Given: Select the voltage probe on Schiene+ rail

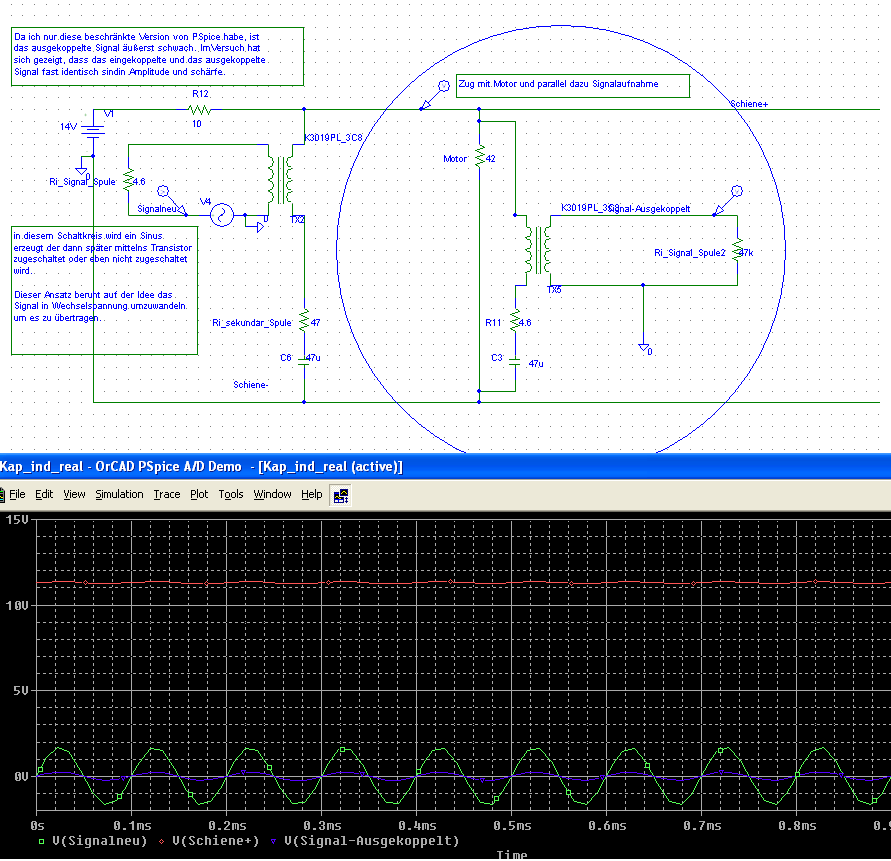Looking at the screenshot, I should click(434, 95).
